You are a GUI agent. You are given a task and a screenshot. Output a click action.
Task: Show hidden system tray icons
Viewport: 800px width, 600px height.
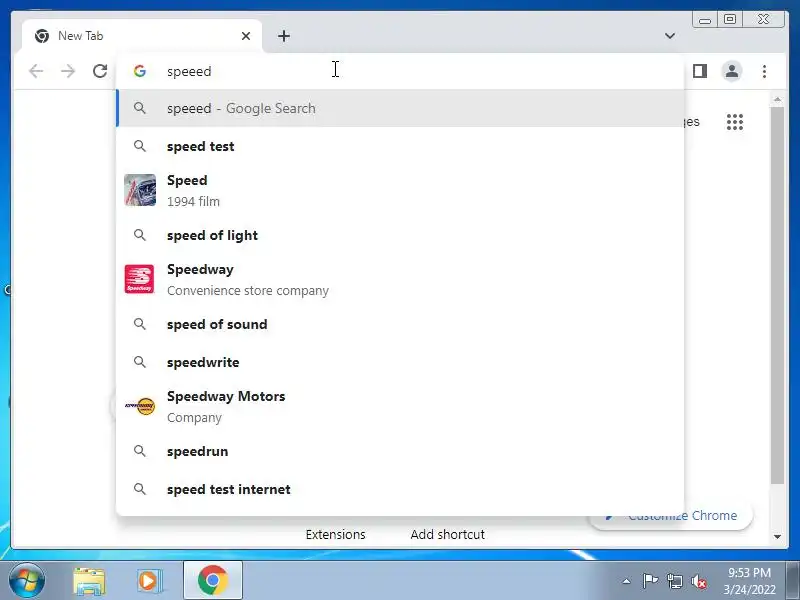[627, 581]
